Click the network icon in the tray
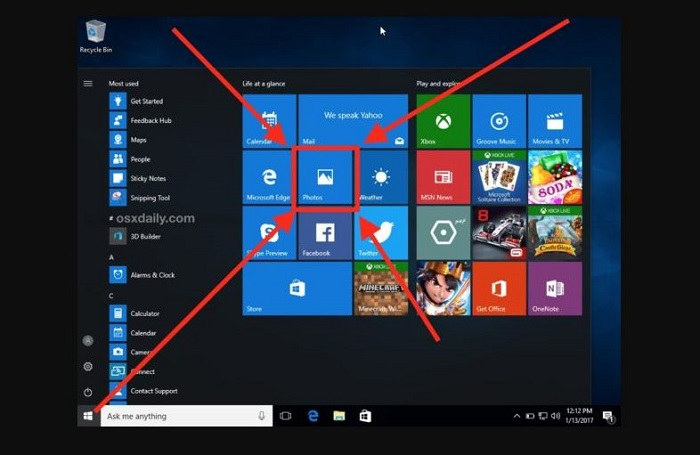Screen dimensions: 700x455 (543, 416)
